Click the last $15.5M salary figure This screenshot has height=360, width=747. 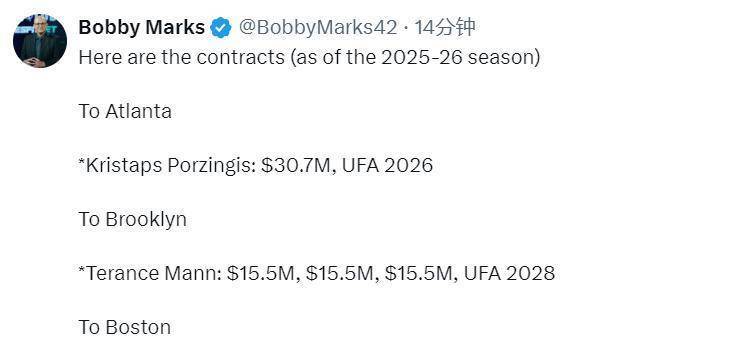coord(422,273)
